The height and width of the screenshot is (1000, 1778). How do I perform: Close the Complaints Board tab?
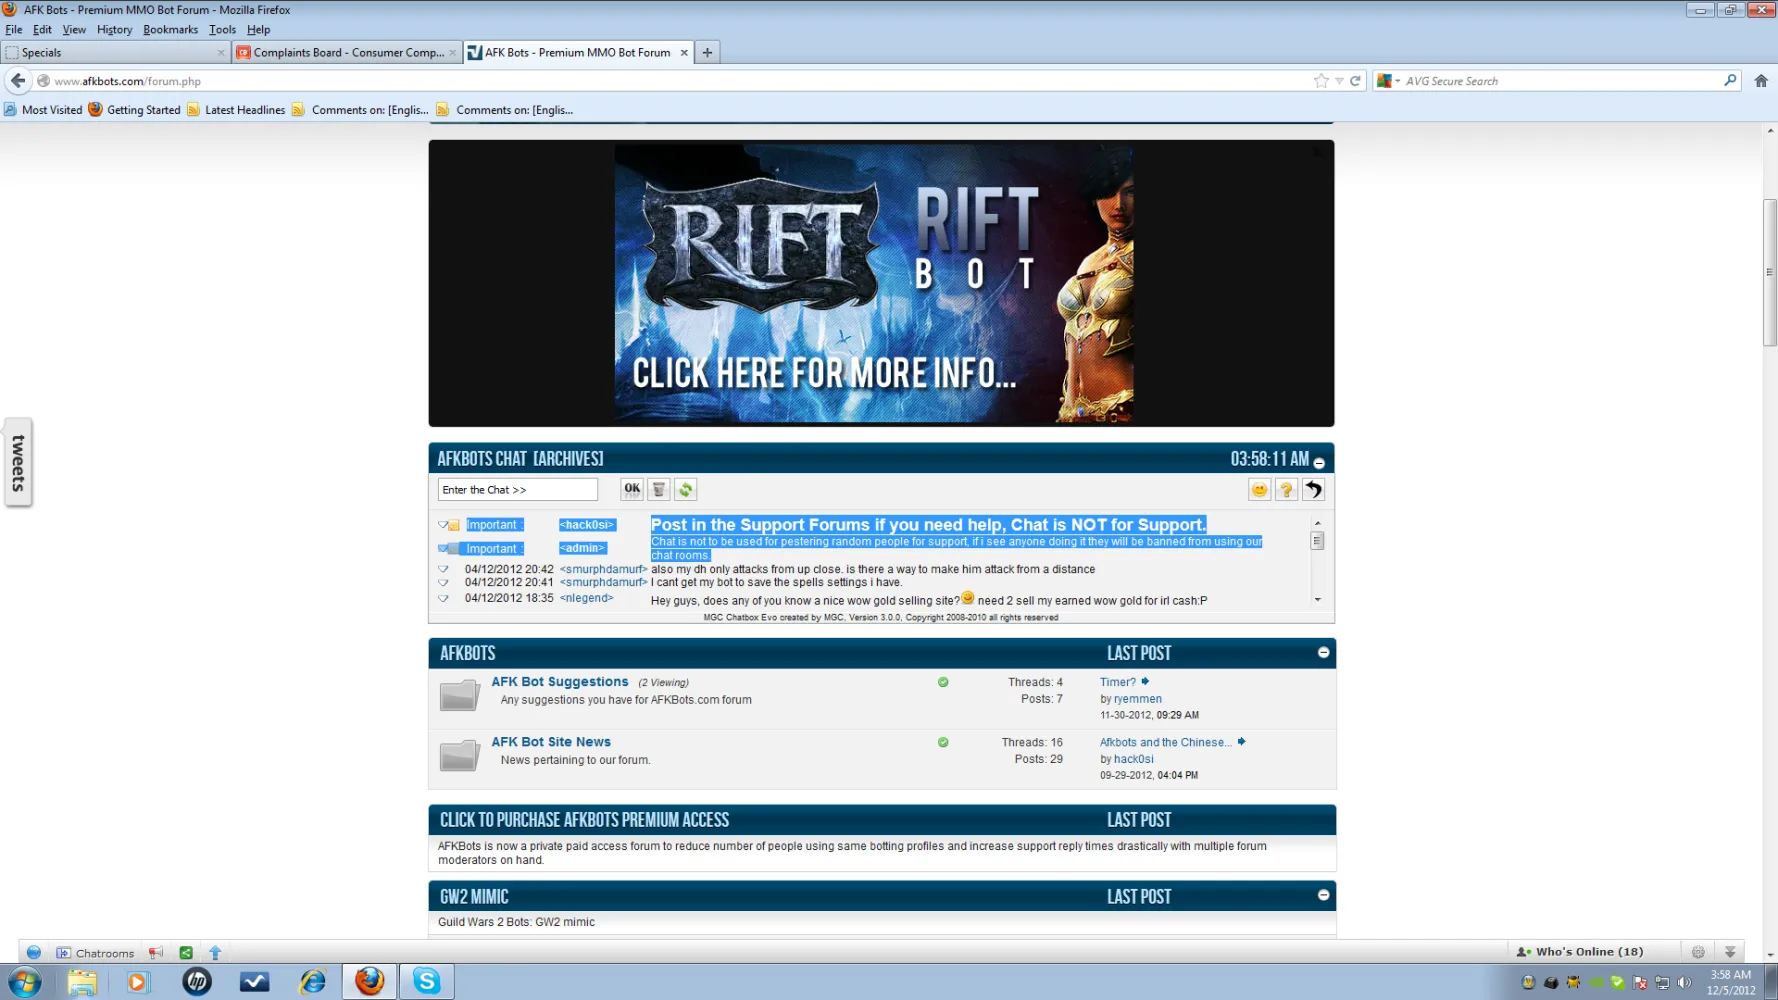(453, 53)
